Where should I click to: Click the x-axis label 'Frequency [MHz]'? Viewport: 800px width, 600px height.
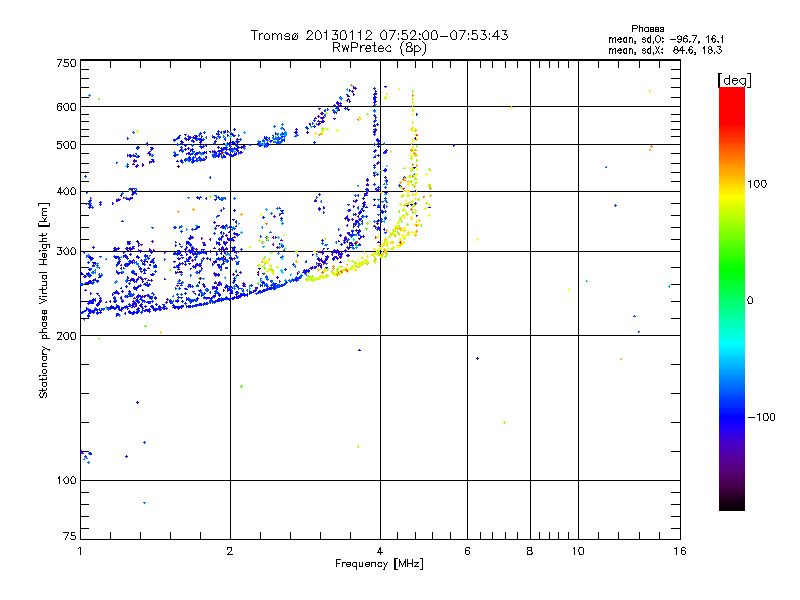coord(379,564)
